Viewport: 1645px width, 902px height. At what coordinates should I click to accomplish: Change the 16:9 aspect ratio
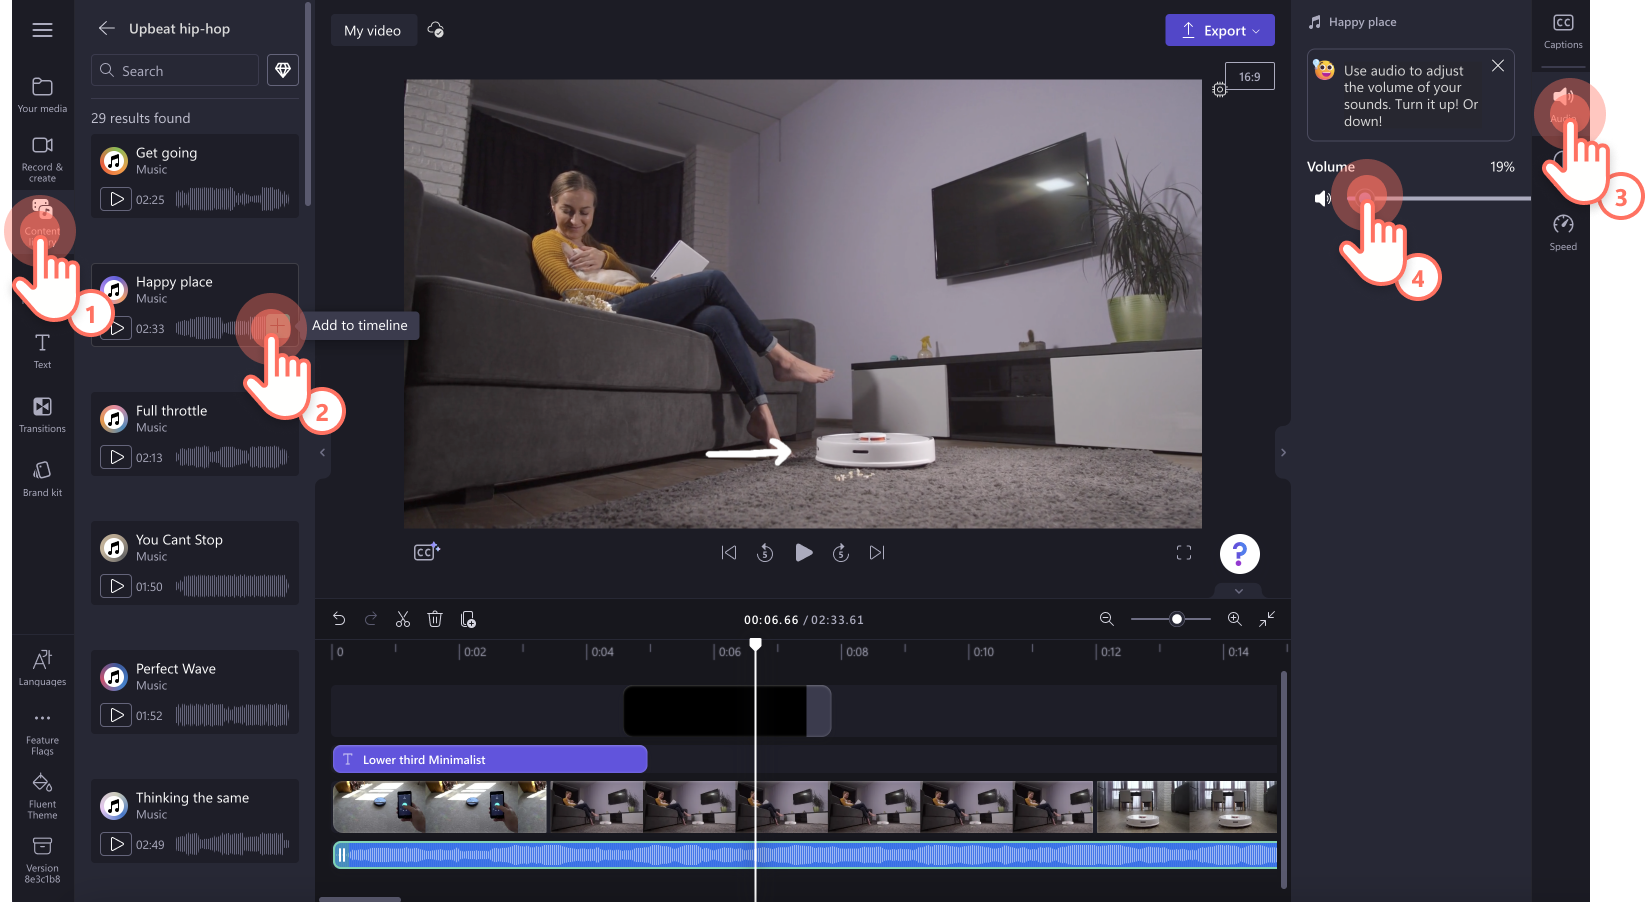click(1250, 77)
